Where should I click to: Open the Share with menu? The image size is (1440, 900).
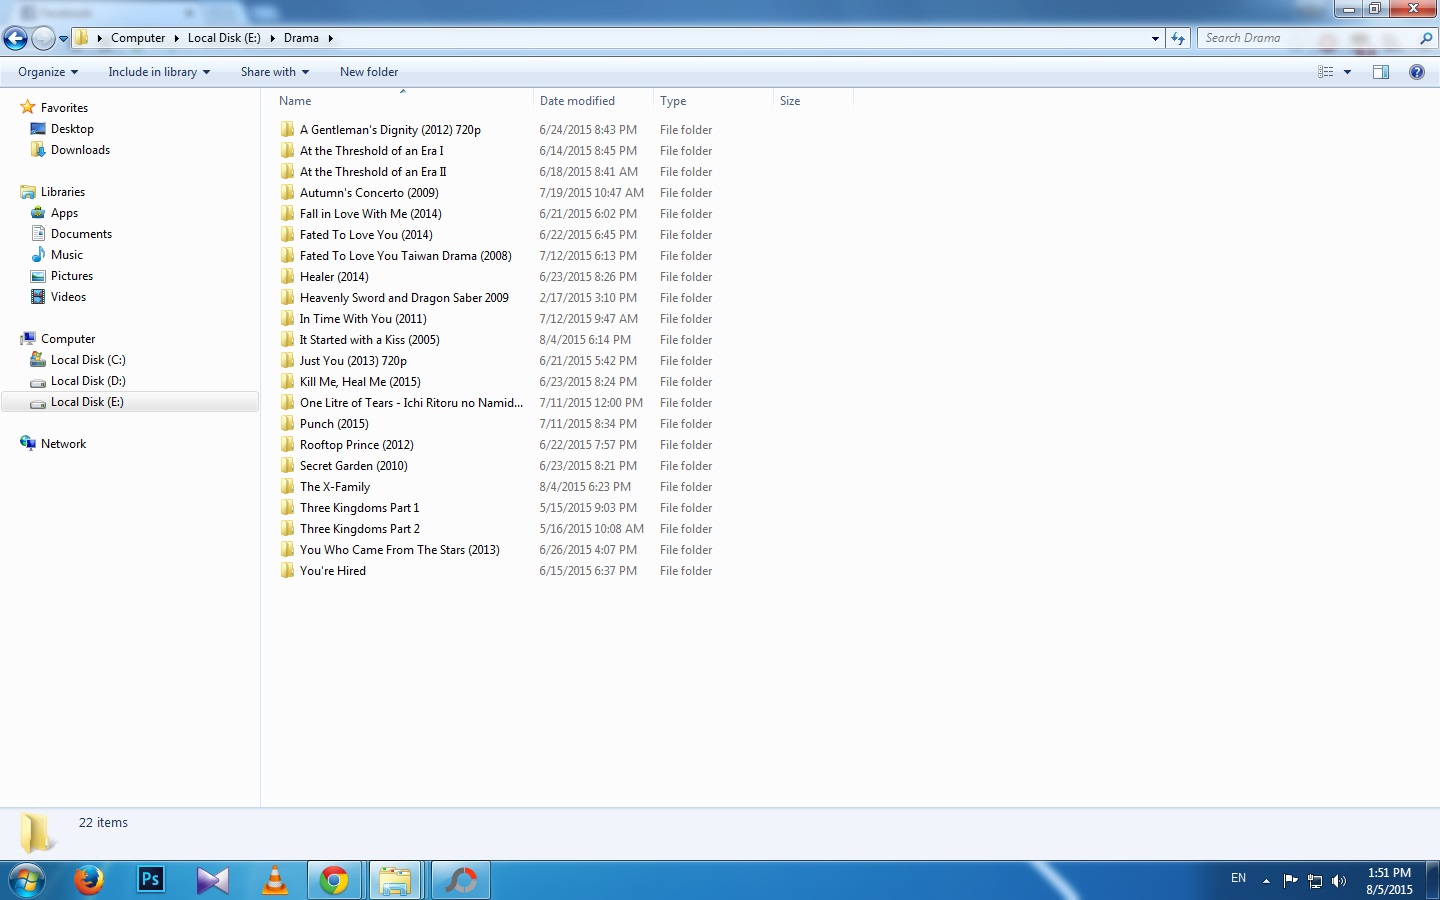274,72
